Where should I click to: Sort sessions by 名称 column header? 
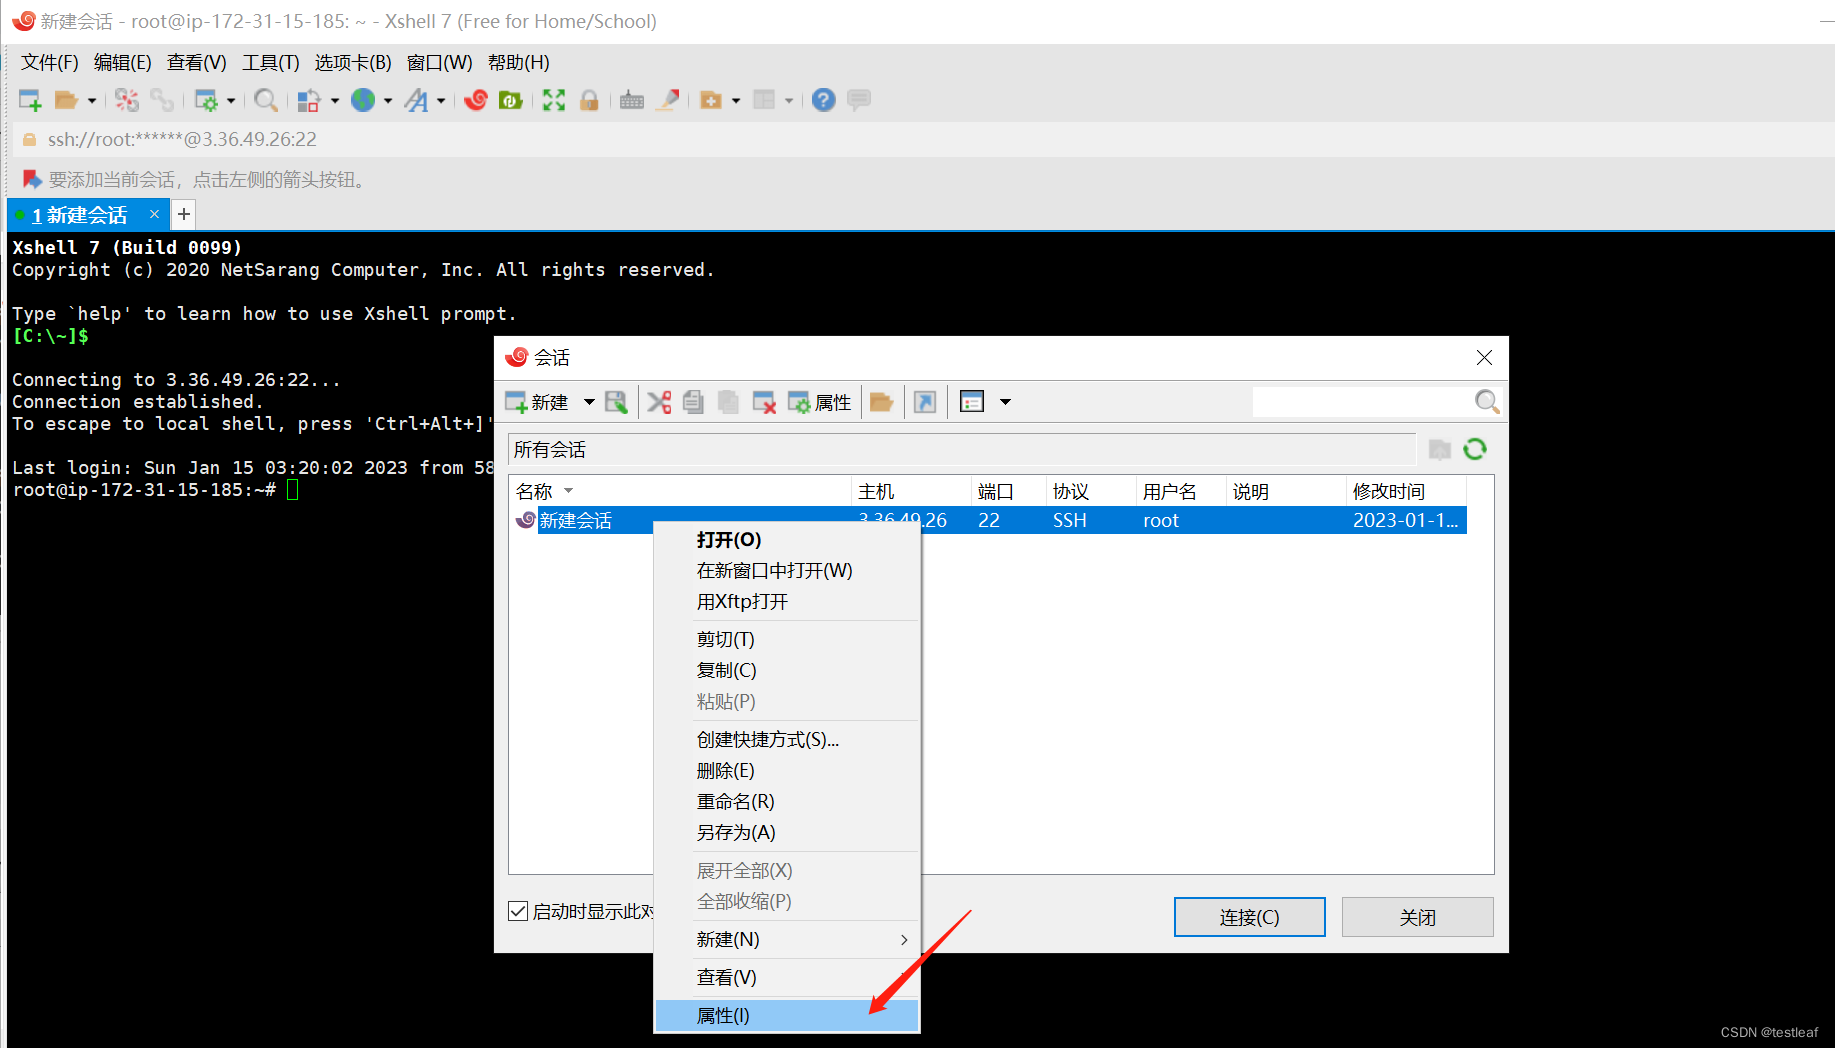679,491
